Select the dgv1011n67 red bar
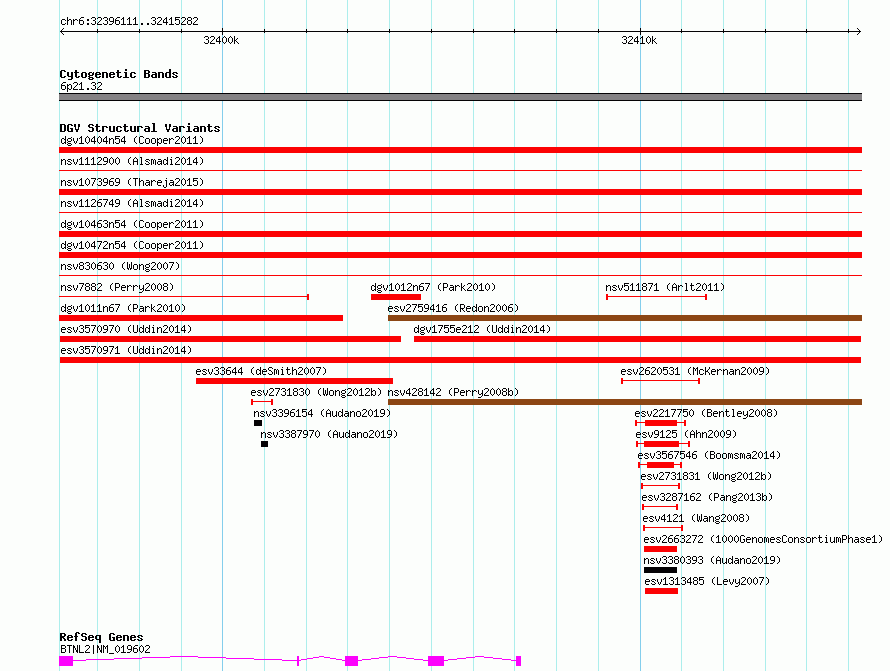890x671 pixels. (x=201, y=318)
